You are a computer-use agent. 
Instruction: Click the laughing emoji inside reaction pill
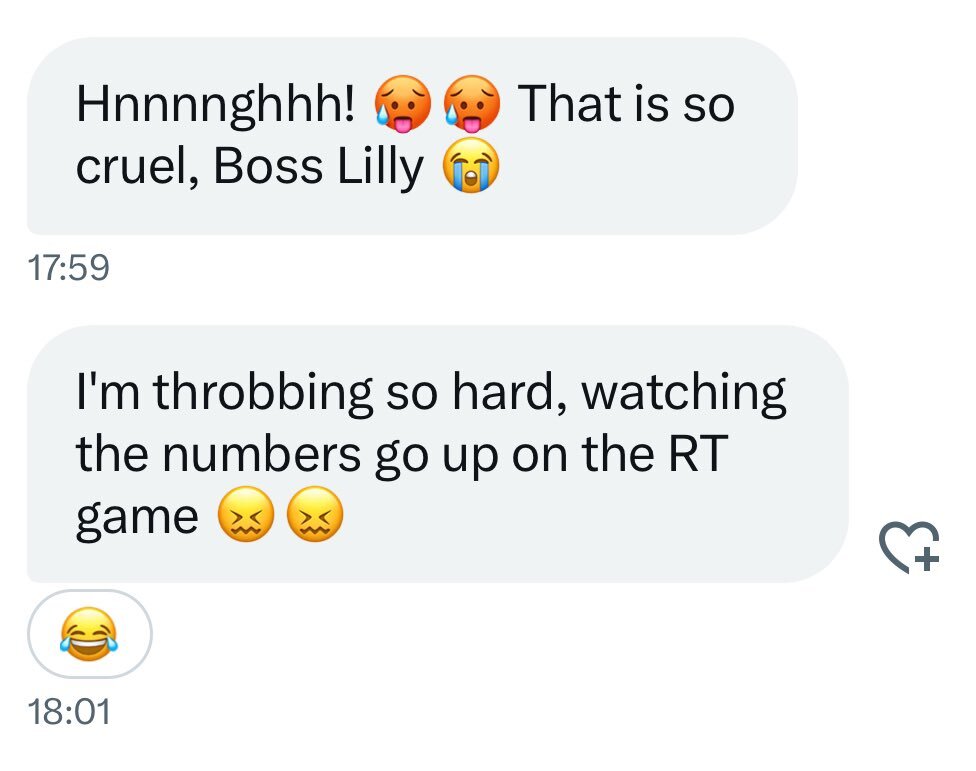89,633
